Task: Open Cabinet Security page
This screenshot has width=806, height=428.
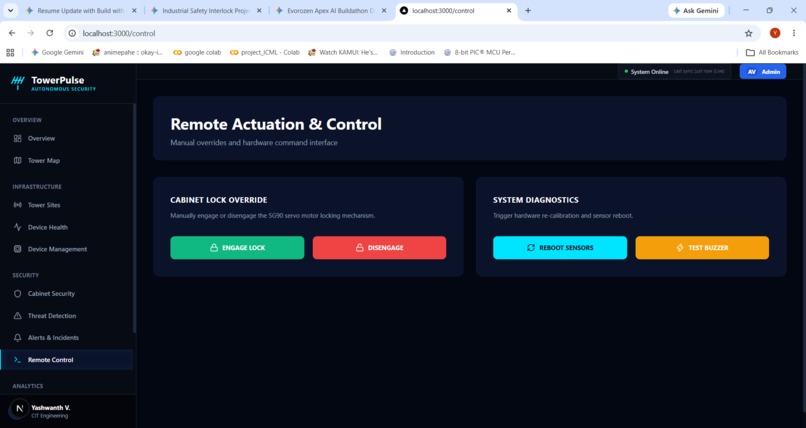Action: click(67, 293)
